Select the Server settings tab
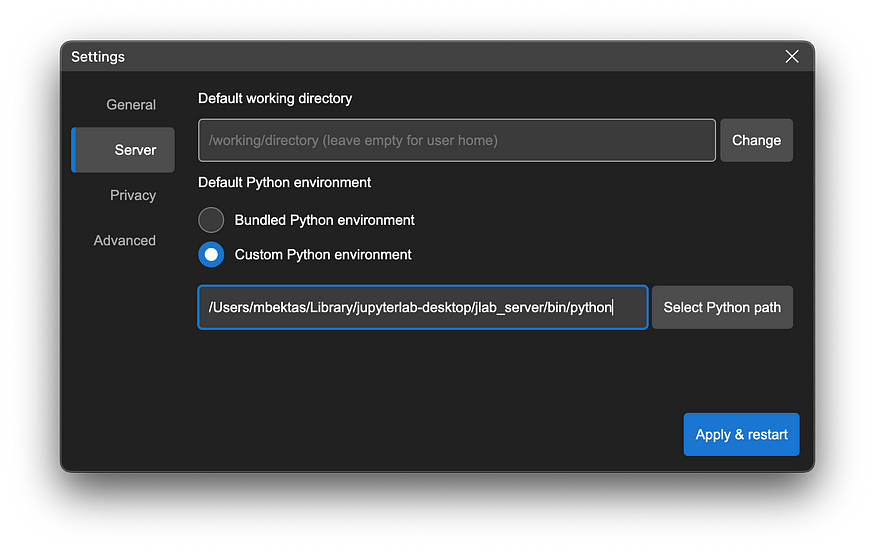The width and height of the screenshot is (875, 552). pyautogui.click(x=123, y=150)
